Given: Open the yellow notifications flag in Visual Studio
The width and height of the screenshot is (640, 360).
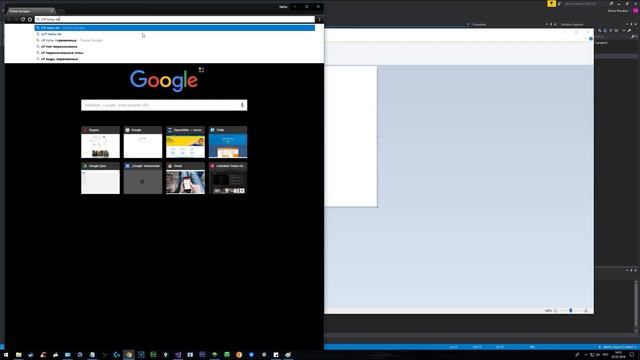Looking at the screenshot, I should click(x=551, y=4).
